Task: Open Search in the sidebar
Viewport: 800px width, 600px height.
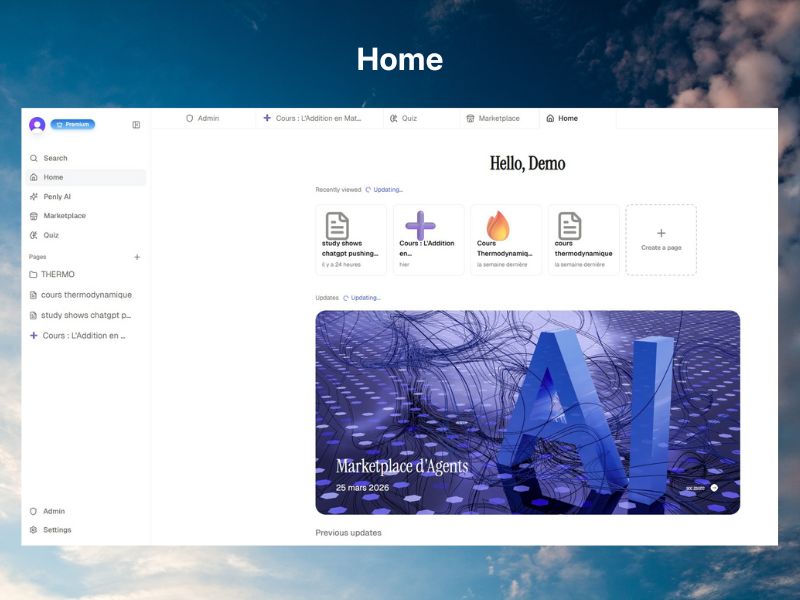Action: [x=55, y=158]
